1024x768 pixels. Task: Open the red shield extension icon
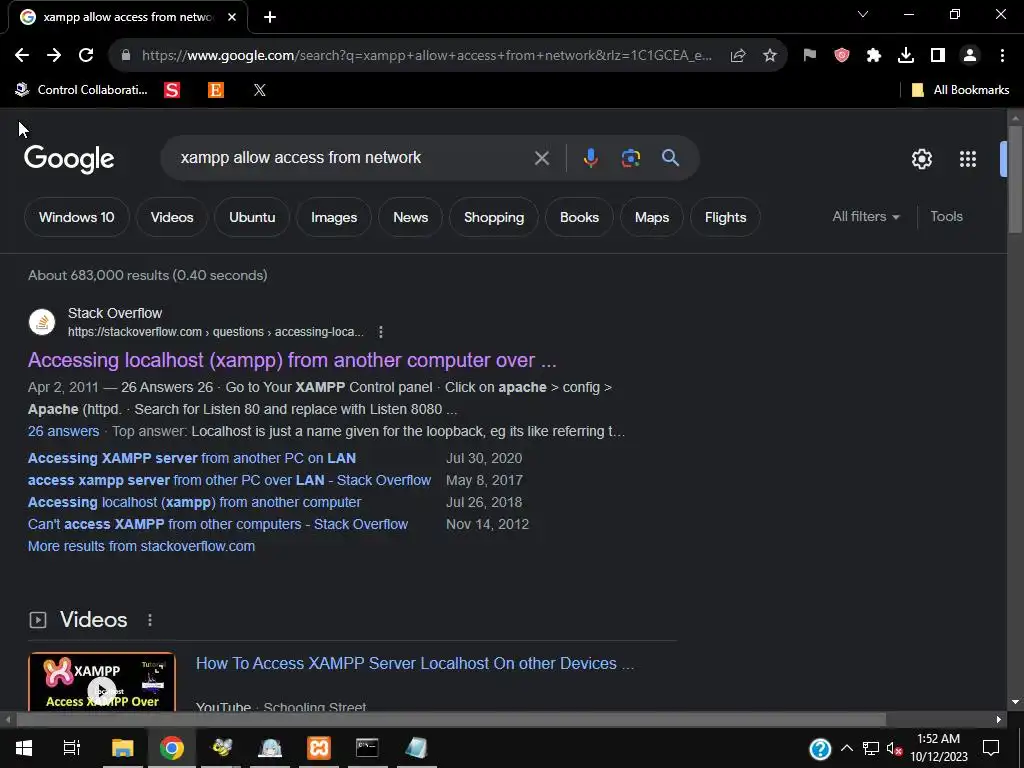coord(842,56)
